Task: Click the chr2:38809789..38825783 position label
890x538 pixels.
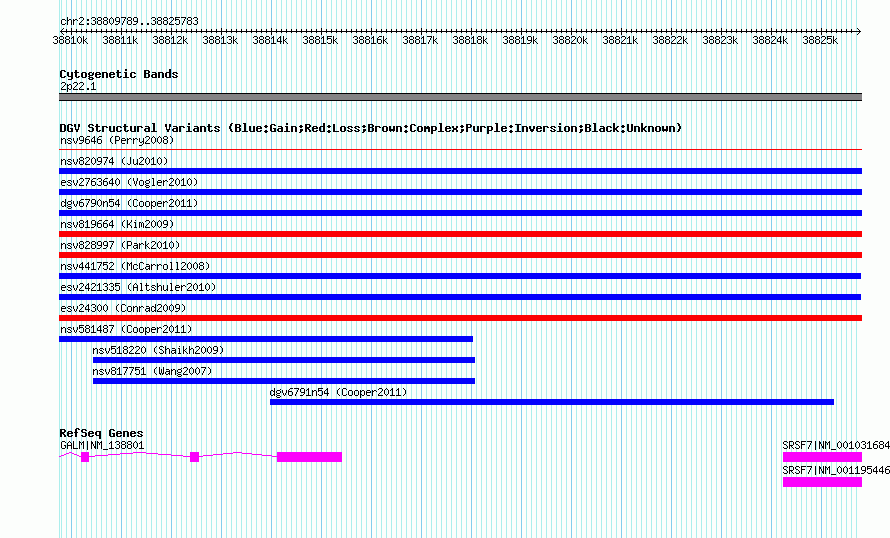Action: pyautogui.click(x=129, y=21)
